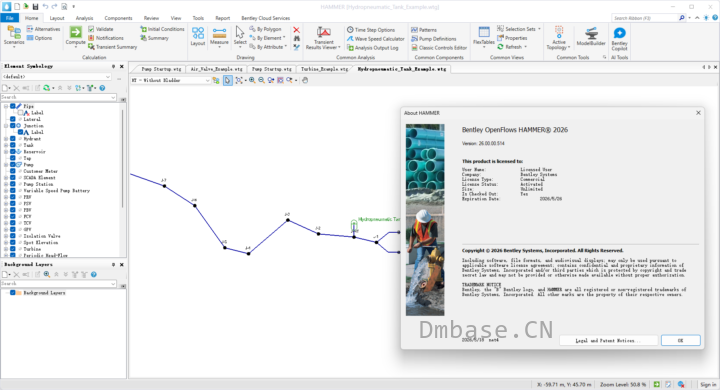
Task: Open Time Step Options
Action: tap(371, 29)
